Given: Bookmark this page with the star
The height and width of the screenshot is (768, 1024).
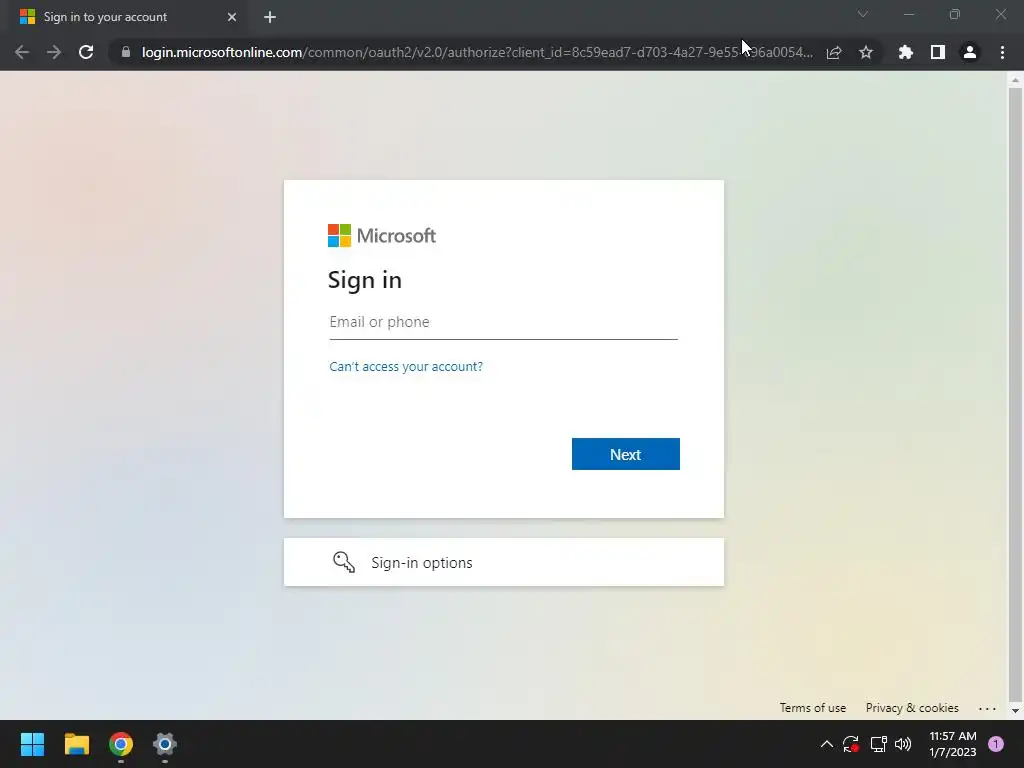Looking at the screenshot, I should pos(866,52).
